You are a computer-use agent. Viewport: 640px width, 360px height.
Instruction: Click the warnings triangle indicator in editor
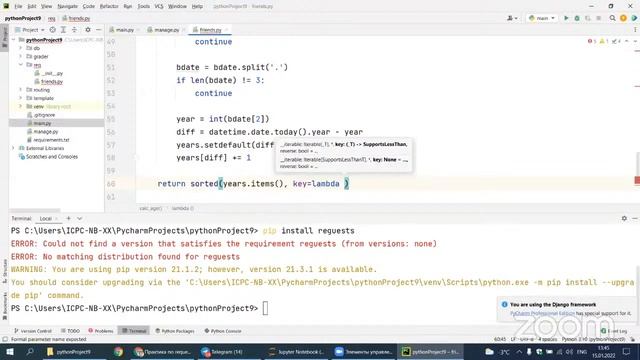[604, 41]
